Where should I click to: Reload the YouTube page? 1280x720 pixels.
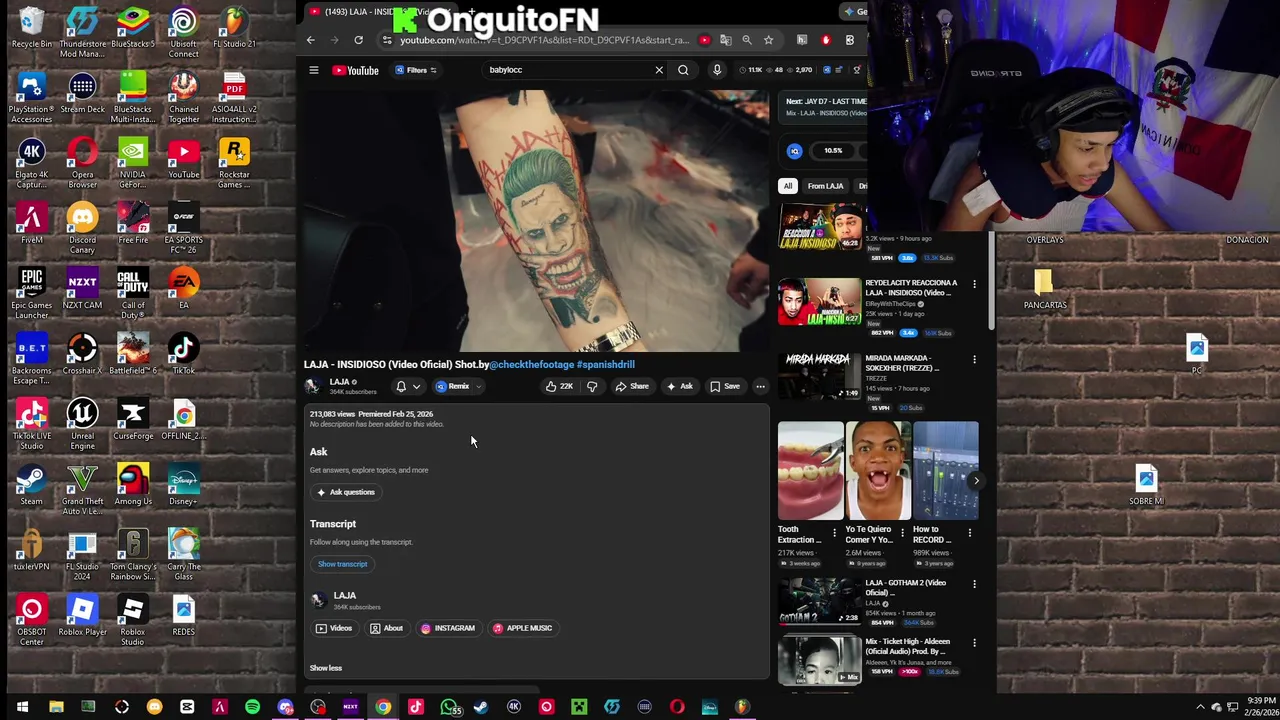[358, 40]
